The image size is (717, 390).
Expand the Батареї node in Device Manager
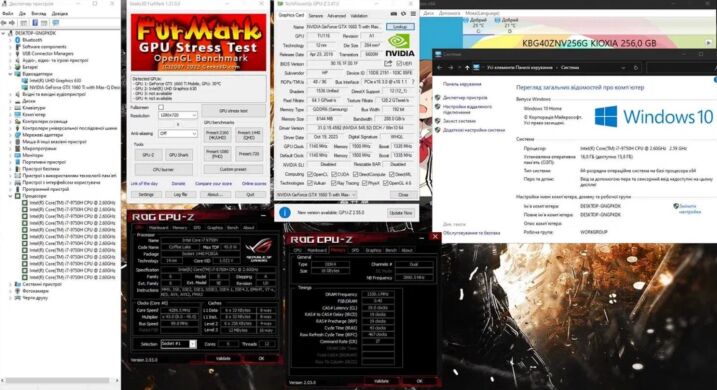(x=10, y=67)
